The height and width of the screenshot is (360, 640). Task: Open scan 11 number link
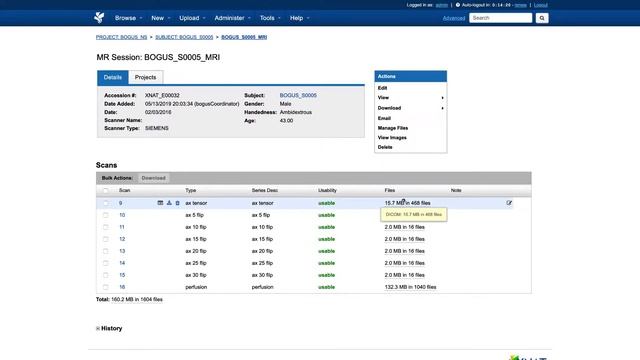(x=122, y=227)
